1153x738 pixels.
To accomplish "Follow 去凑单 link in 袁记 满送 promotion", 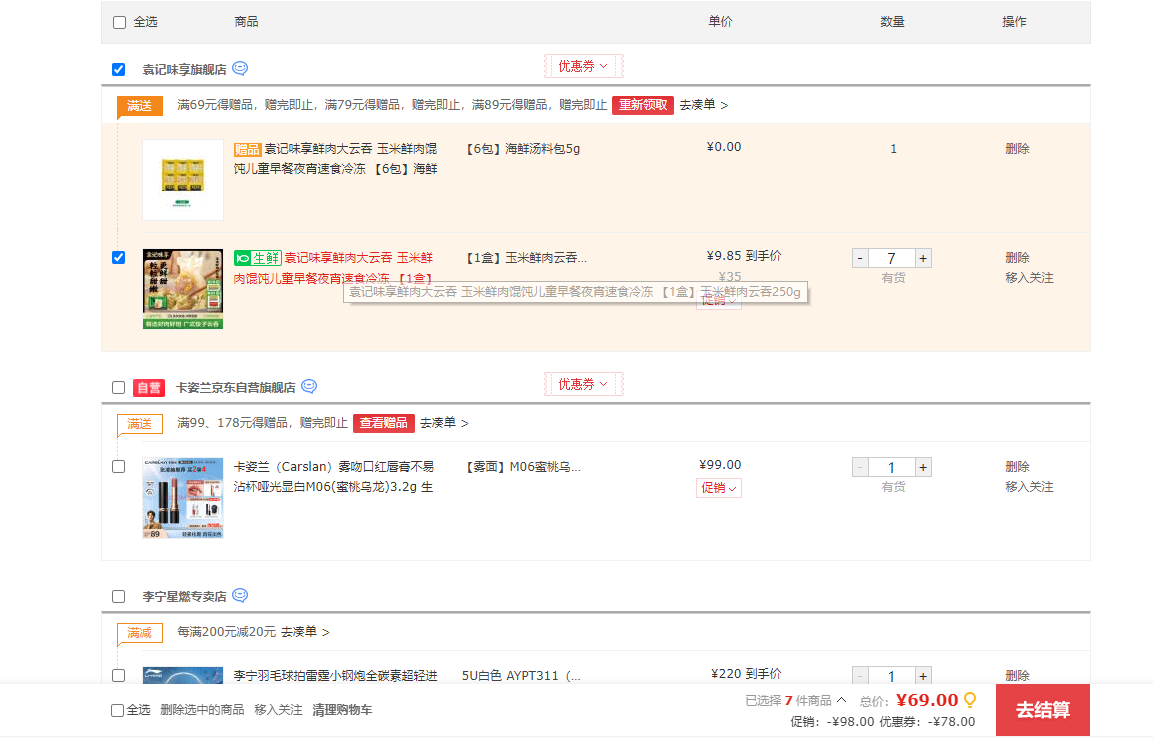I will (x=704, y=105).
